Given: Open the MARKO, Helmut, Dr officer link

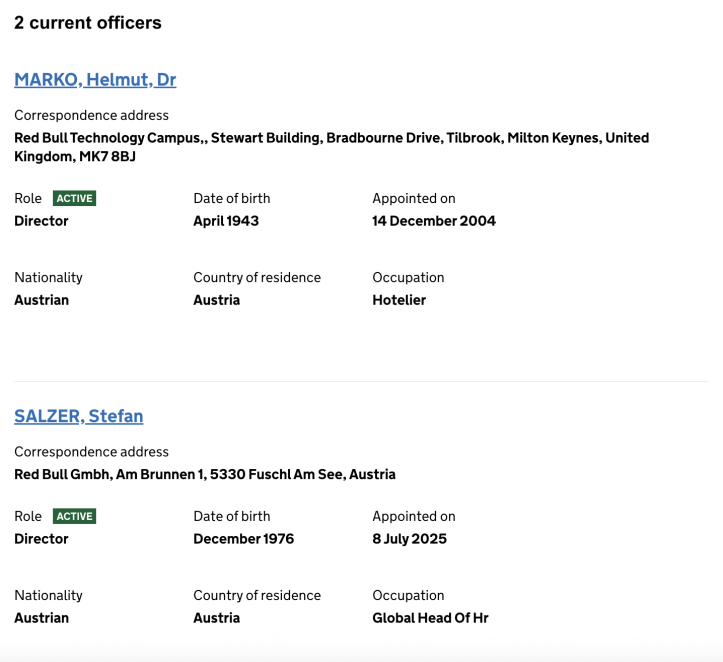Looking at the screenshot, I should (95, 80).
